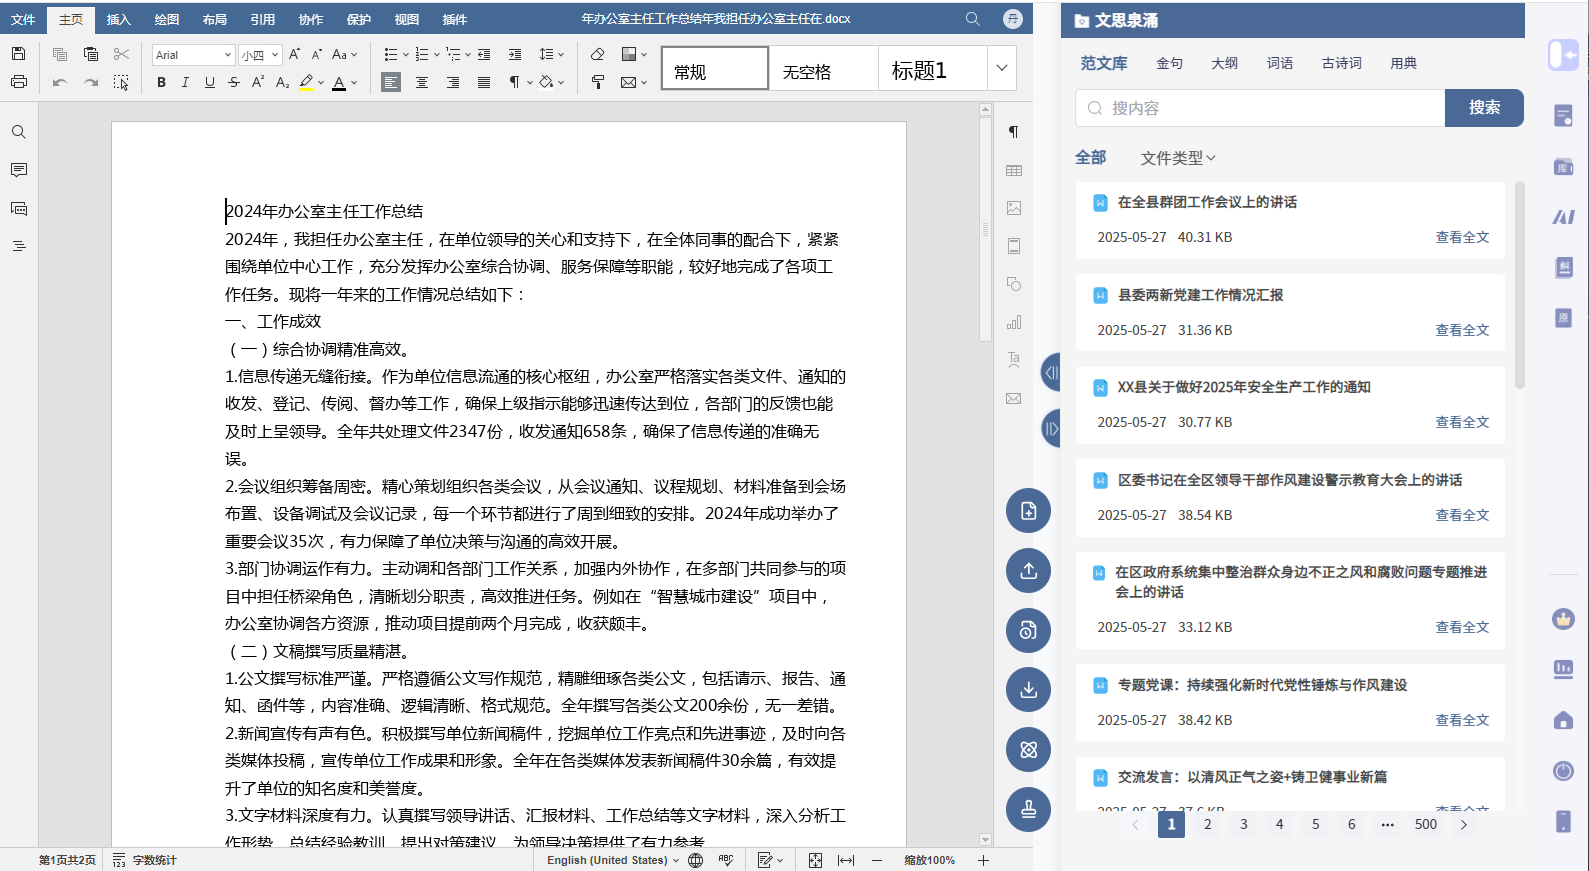Open find using left sidebar magnifier icon
Image resolution: width=1589 pixels, height=871 pixels.
(x=19, y=132)
